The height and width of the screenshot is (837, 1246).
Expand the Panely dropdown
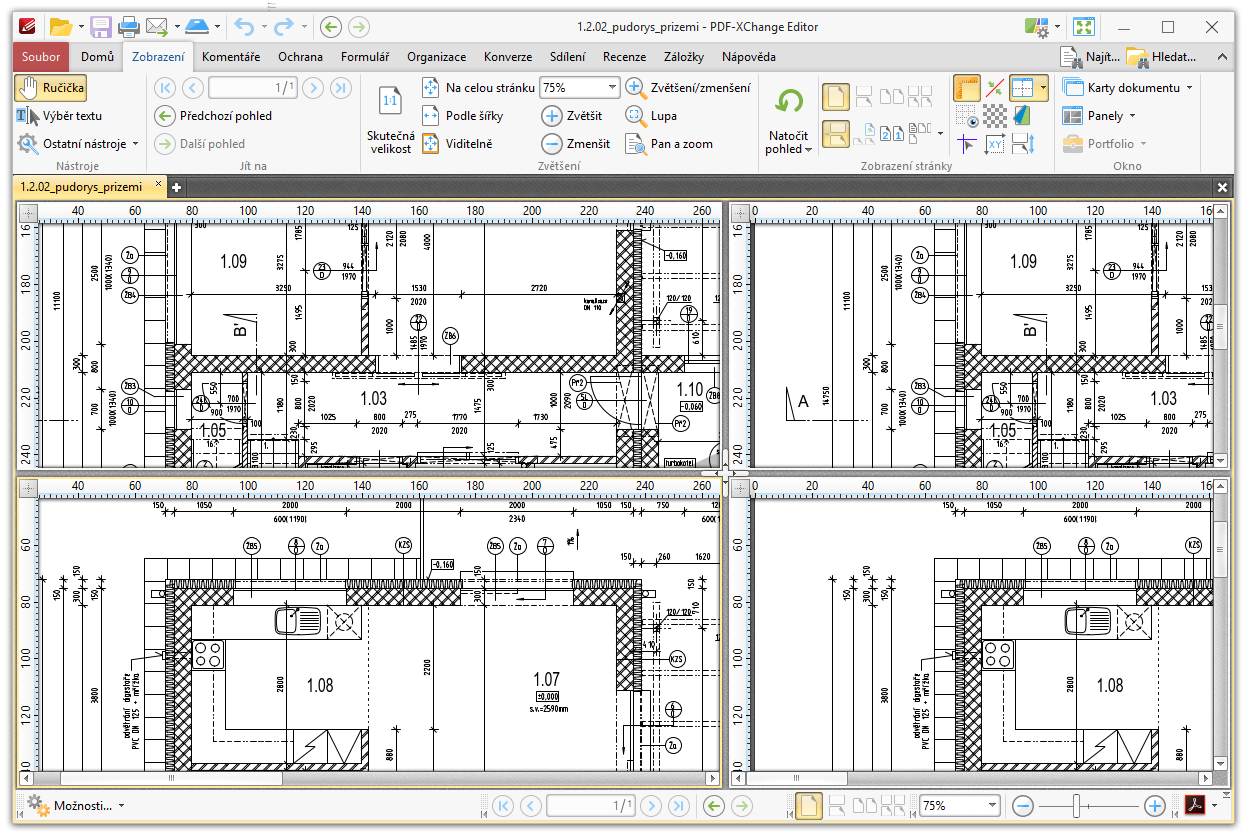point(1132,116)
